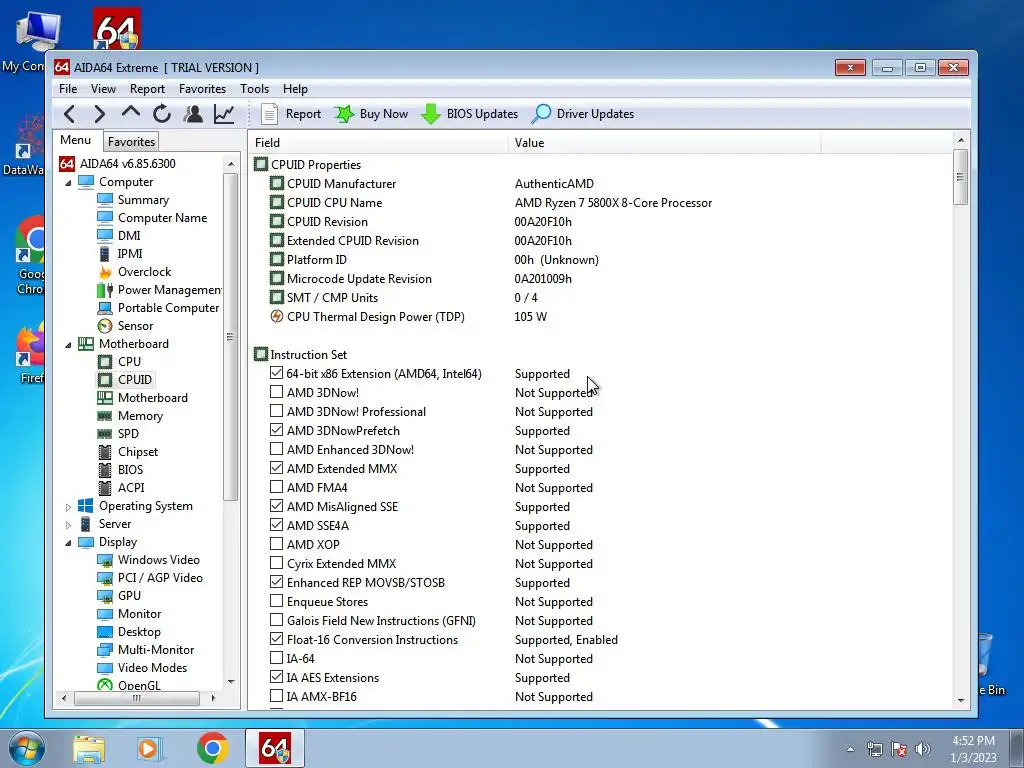The height and width of the screenshot is (768, 1024).
Task: Click the main list vertical scrollbar thumb
Action: pyautogui.click(x=960, y=177)
